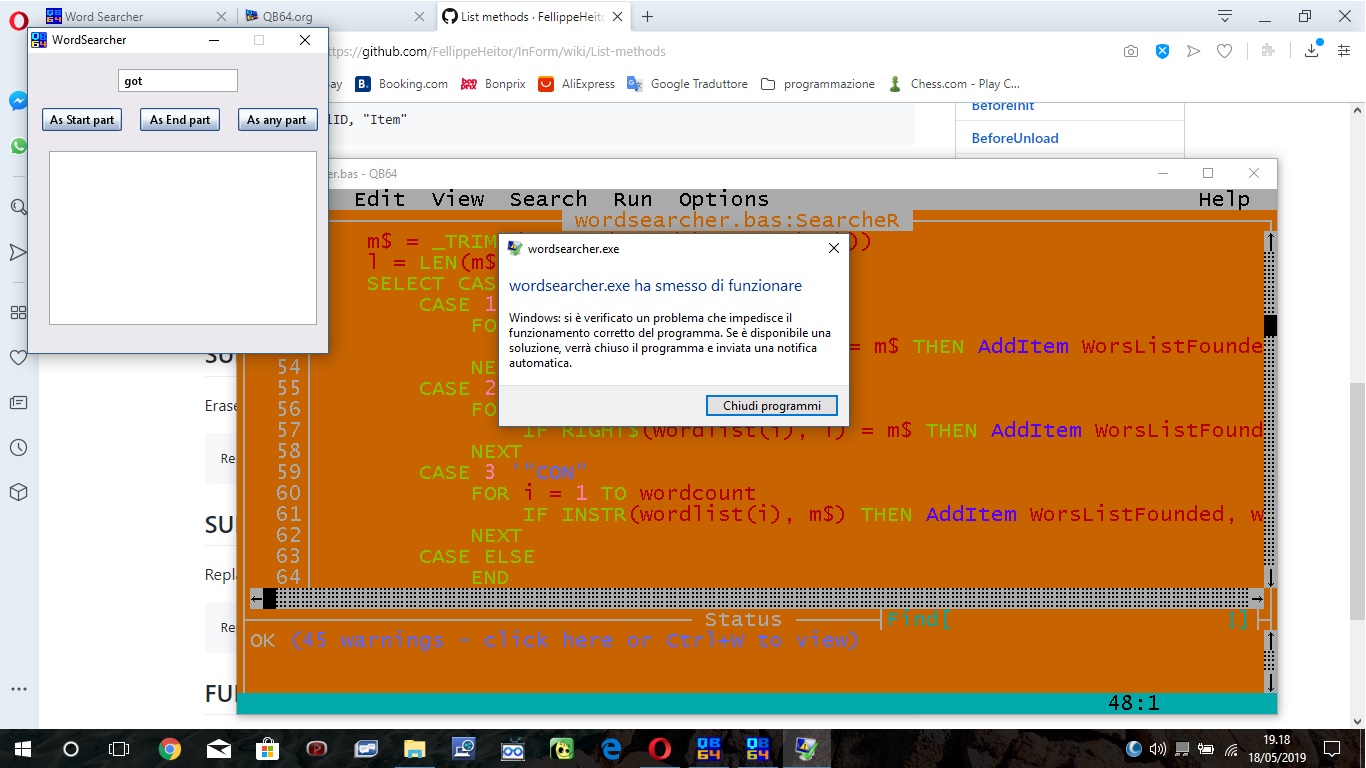Open the BeforeUnload wiki link

tap(1015, 138)
